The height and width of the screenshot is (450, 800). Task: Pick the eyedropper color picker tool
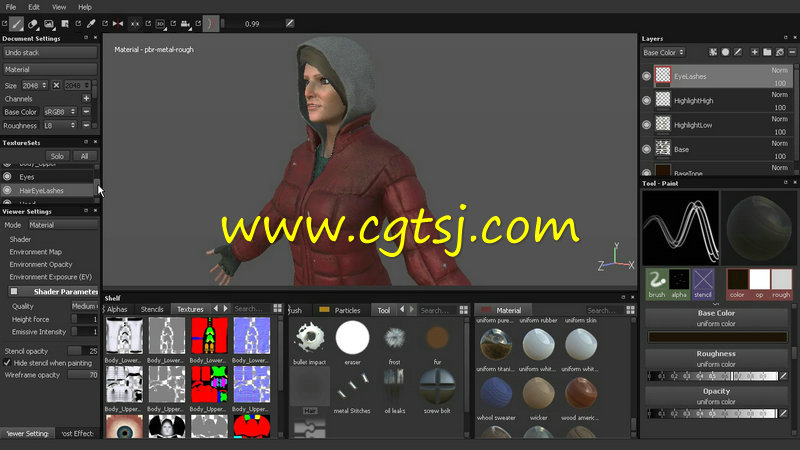click(x=91, y=23)
